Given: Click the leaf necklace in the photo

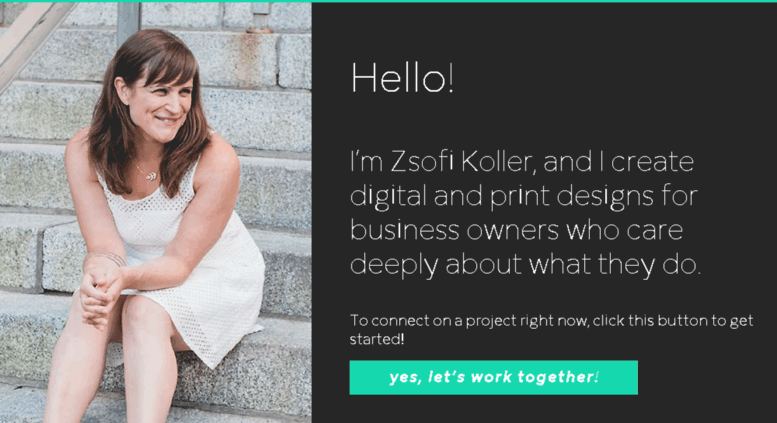Looking at the screenshot, I should pos(148,174).
